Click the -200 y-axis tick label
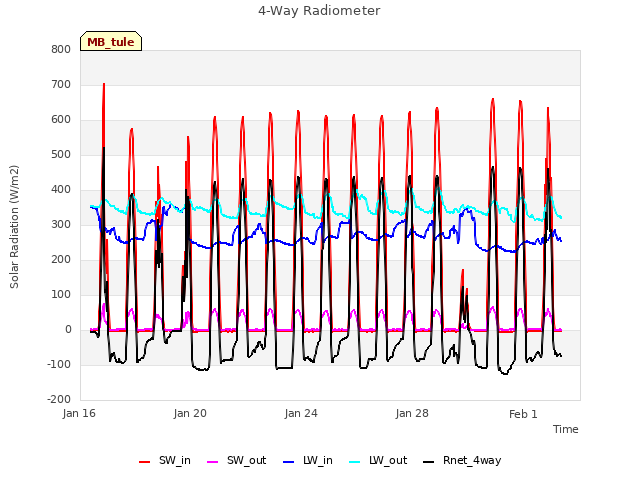The width and height of the screenshot is (640, 480). 59,399
